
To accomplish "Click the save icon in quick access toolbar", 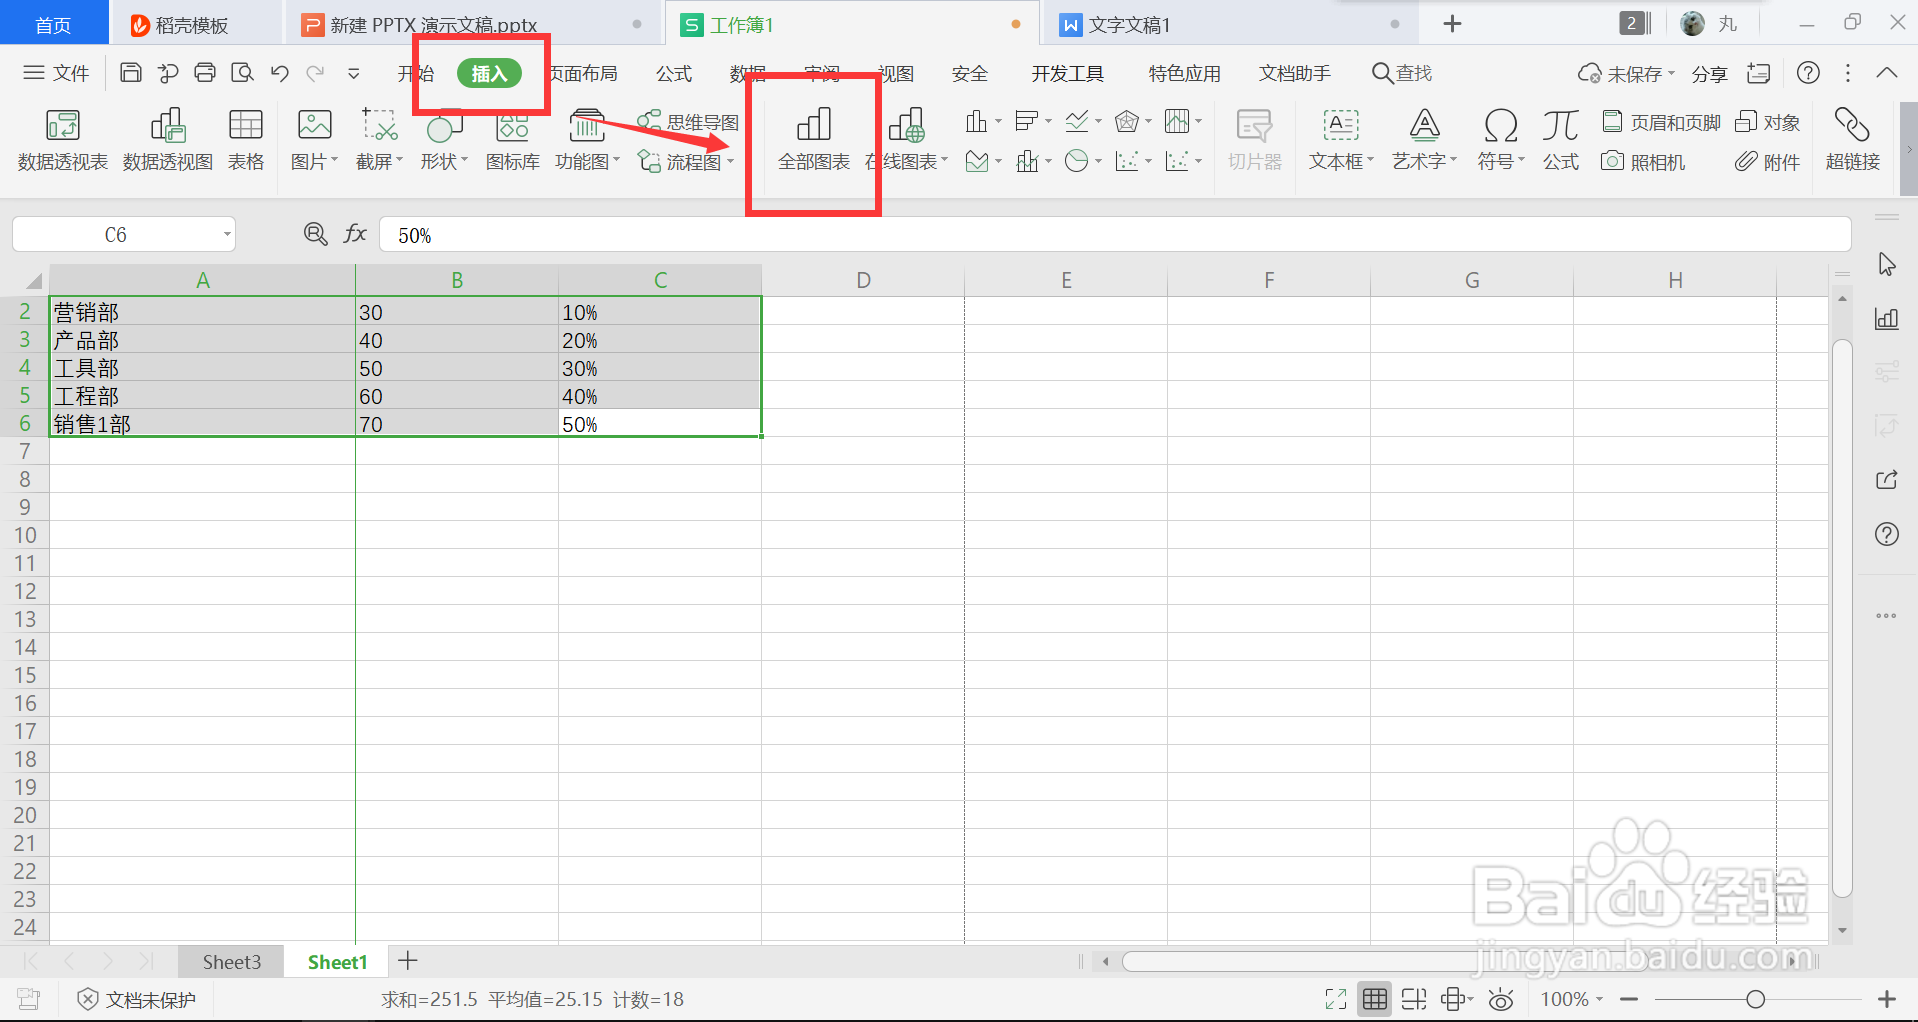I will tap(131, 73).
